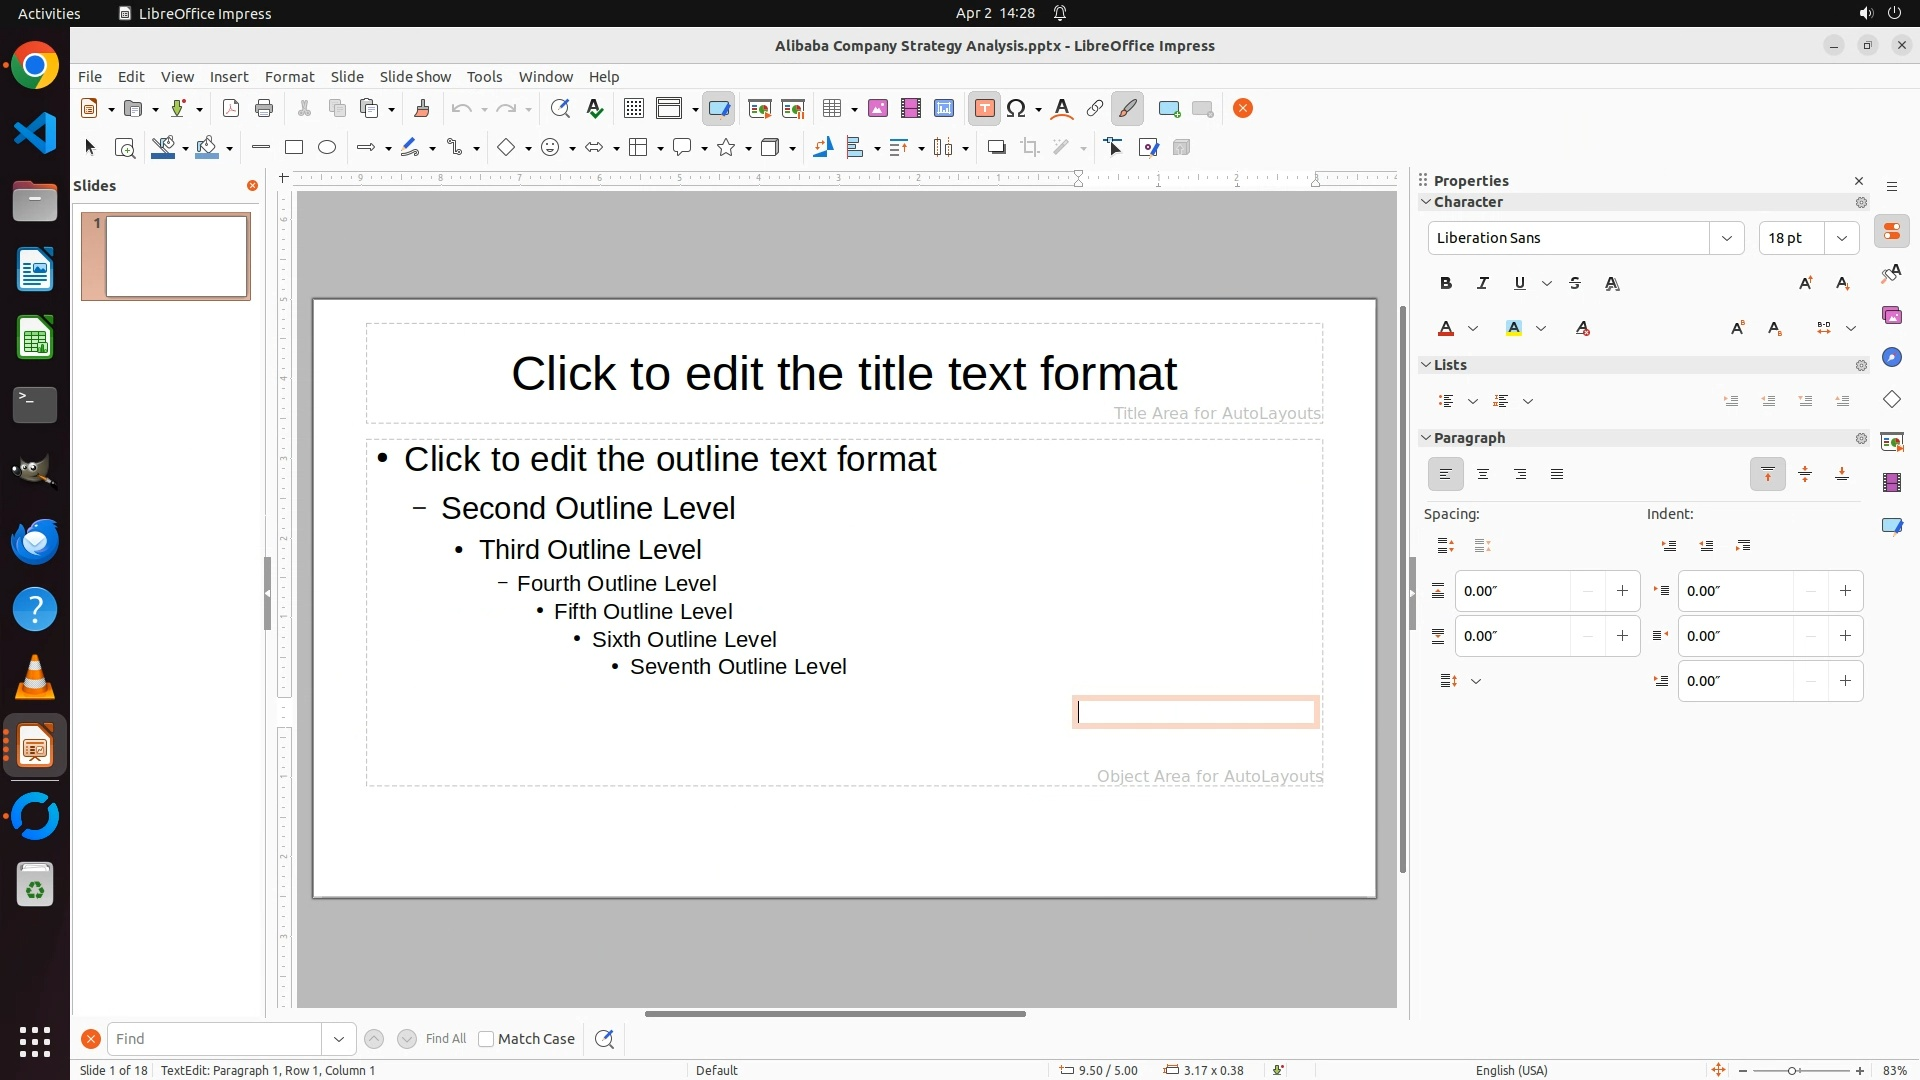The width and height of the screenshot is (1920, 1080).
Task: Select the Ellipse drawing tool
Action: (x=327, y=148)
